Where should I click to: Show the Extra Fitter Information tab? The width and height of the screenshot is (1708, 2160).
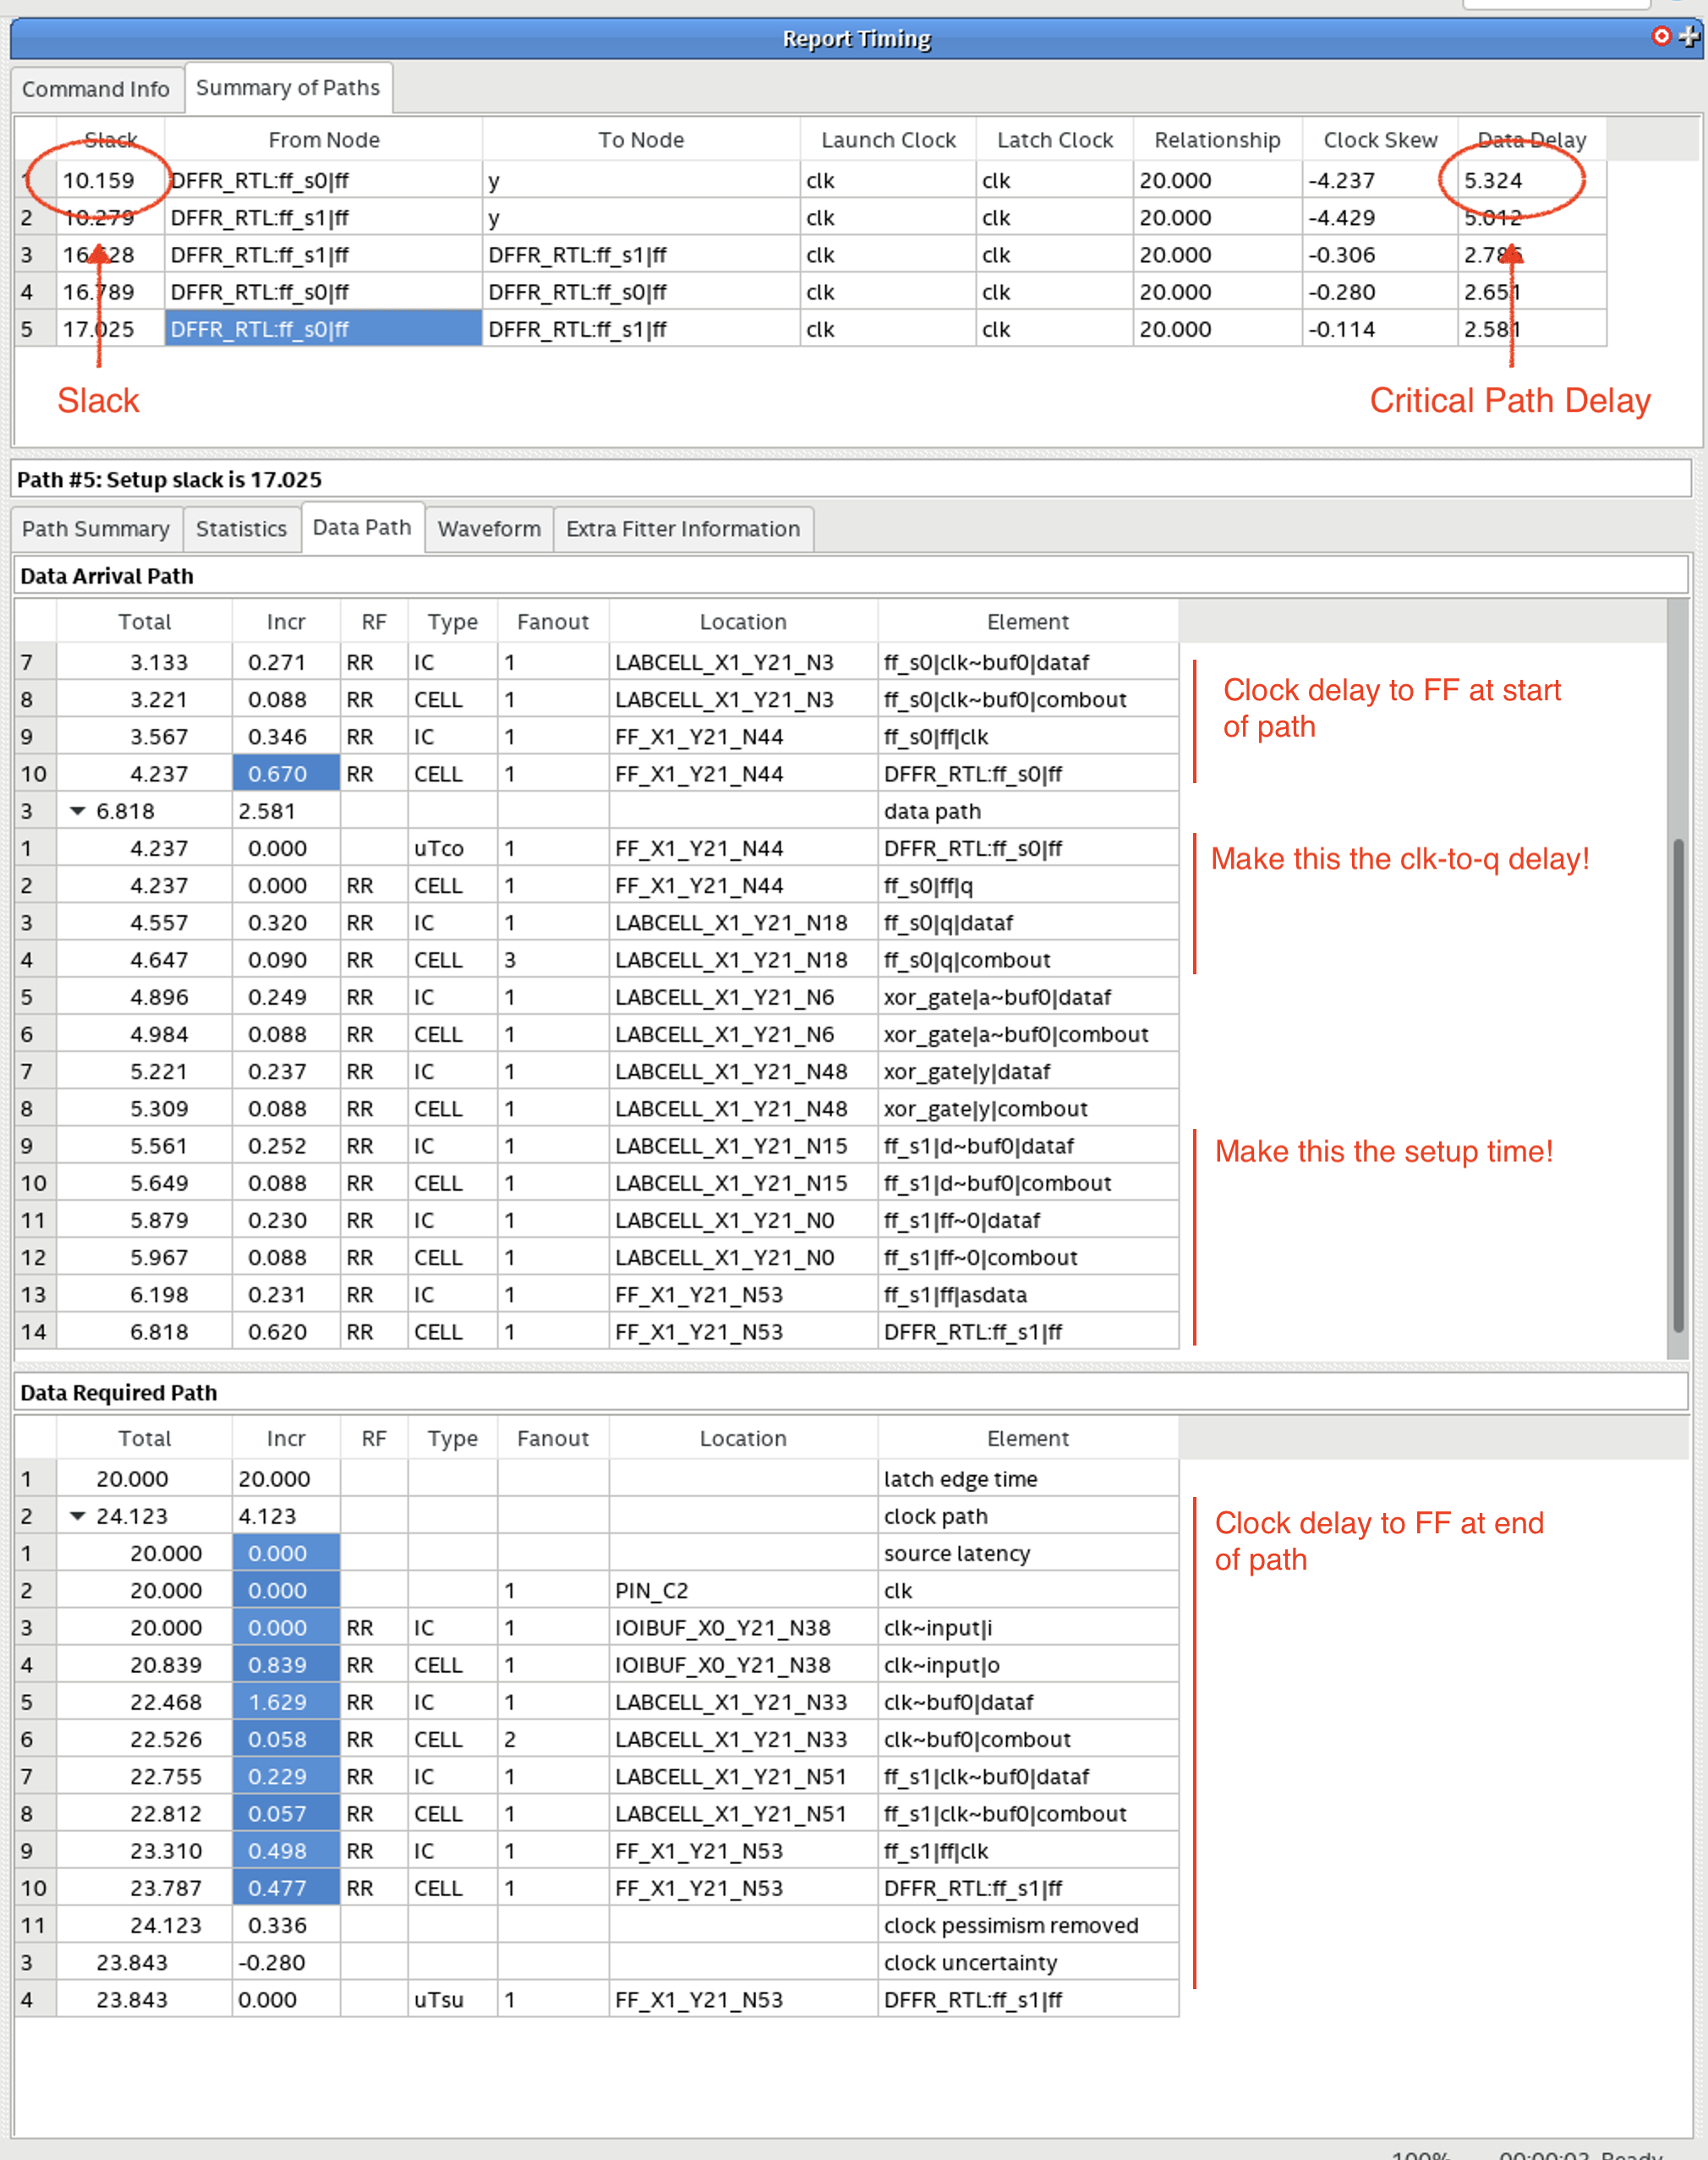pyautogui.click(x=683, y=529)
